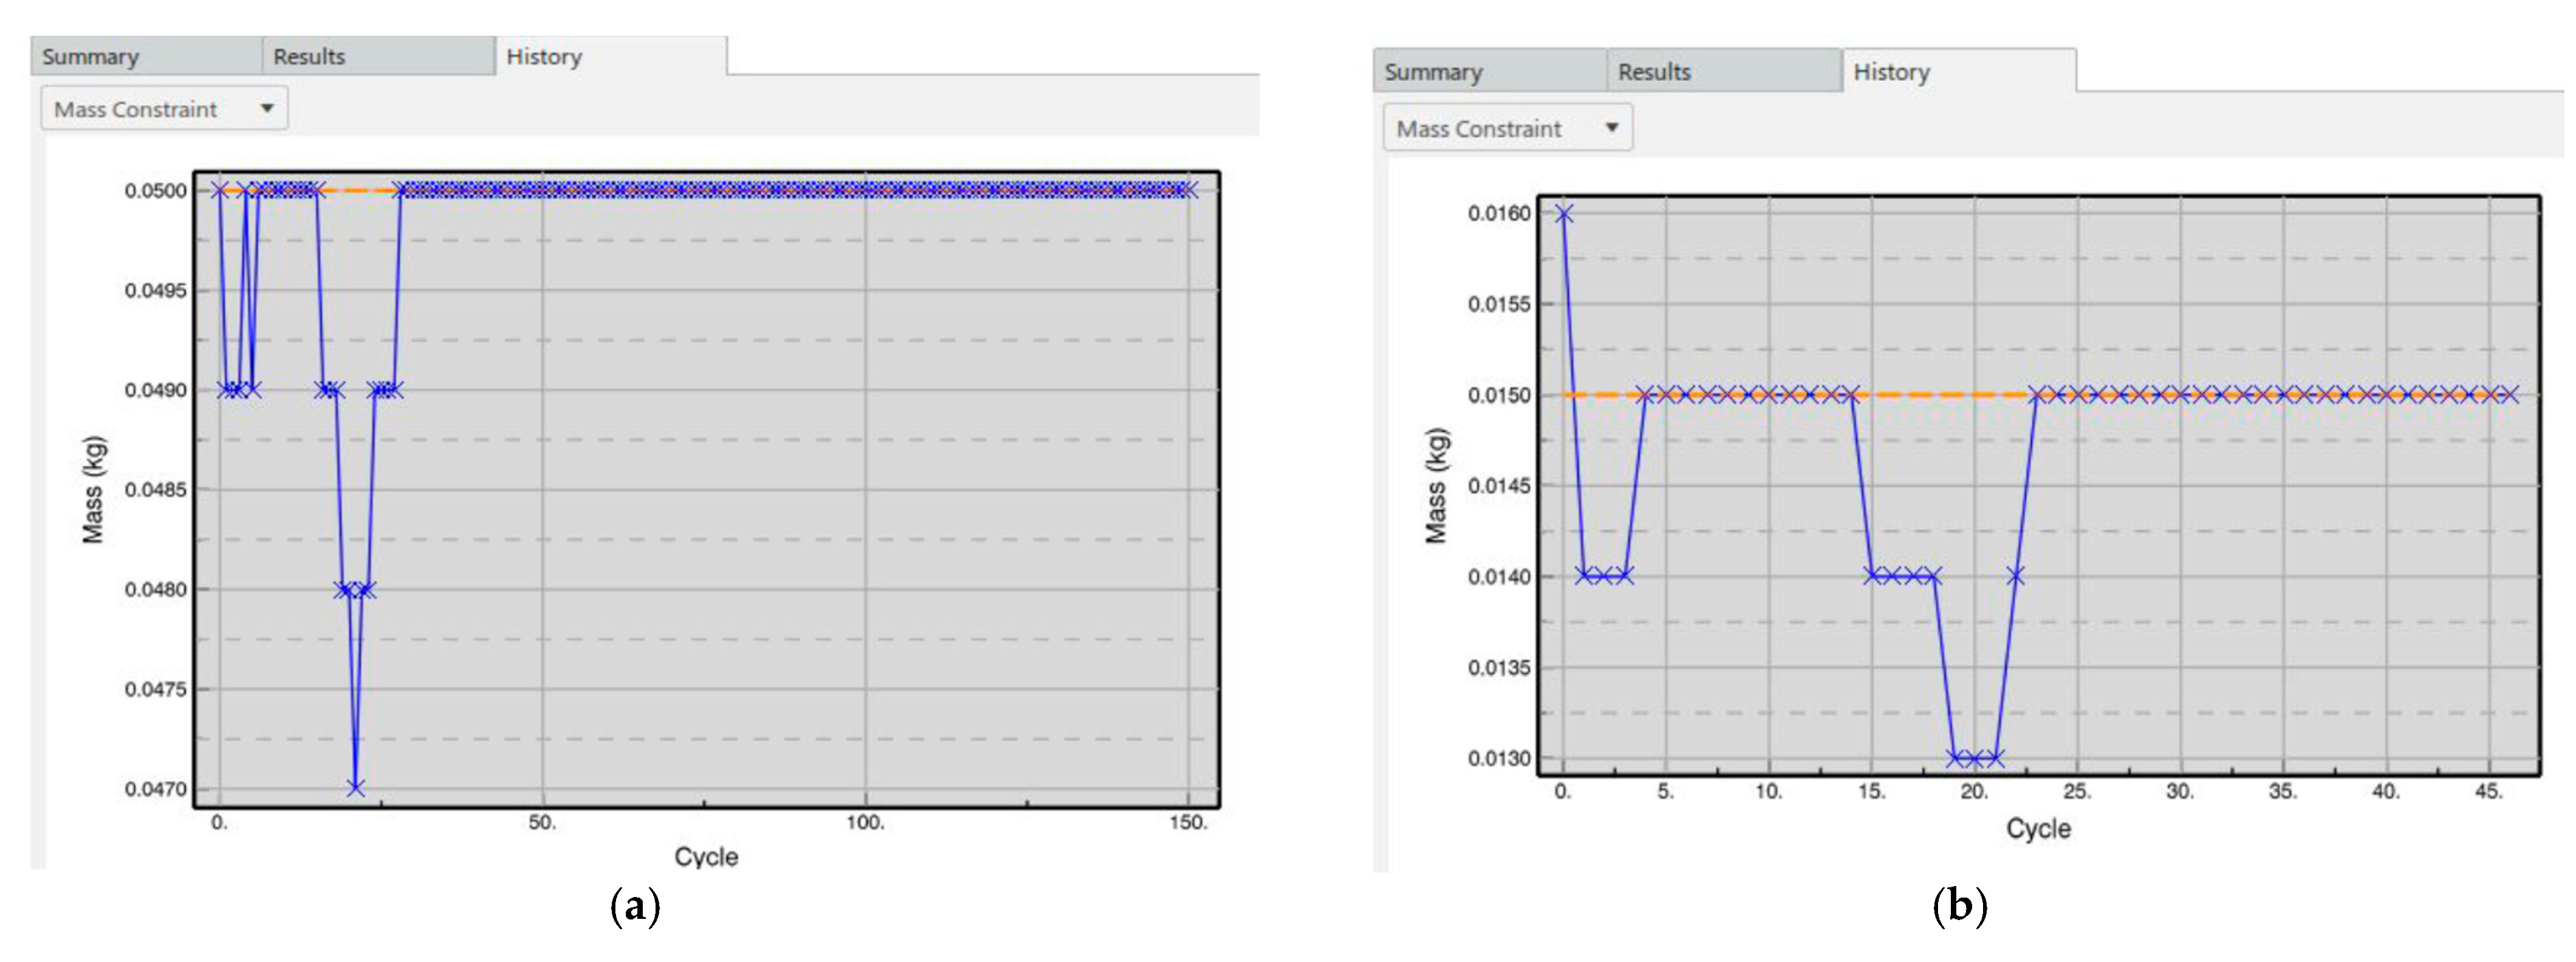Click the Cycle axis label of chart (a)
Viewport: 2576px width, 962px height.
coord(706,857)
